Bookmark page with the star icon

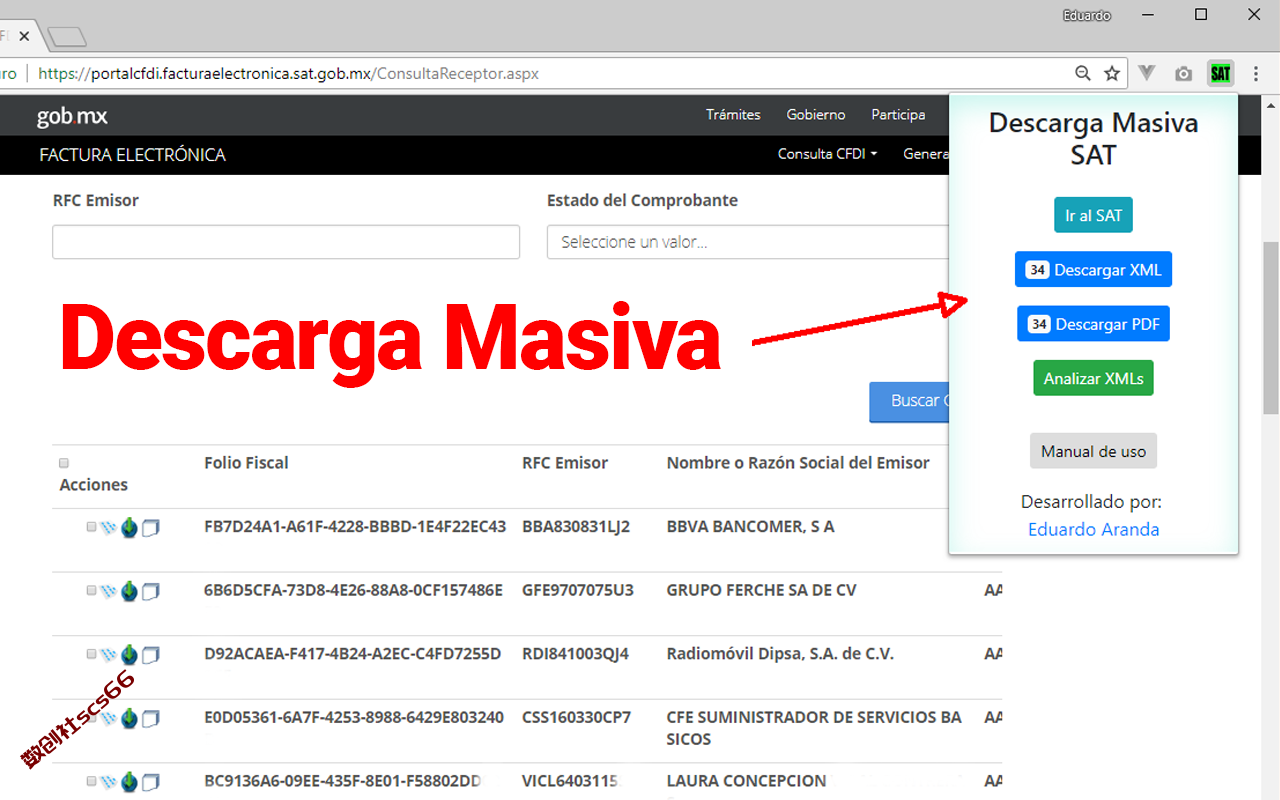(x=1111, y=73)
